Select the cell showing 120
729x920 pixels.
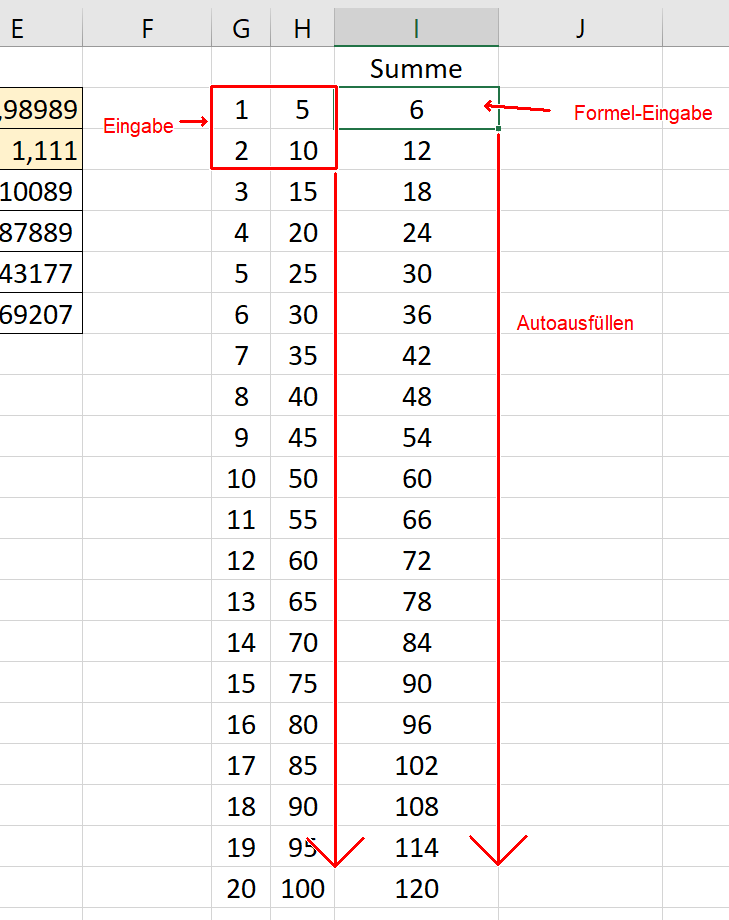(x=416, y=888)
